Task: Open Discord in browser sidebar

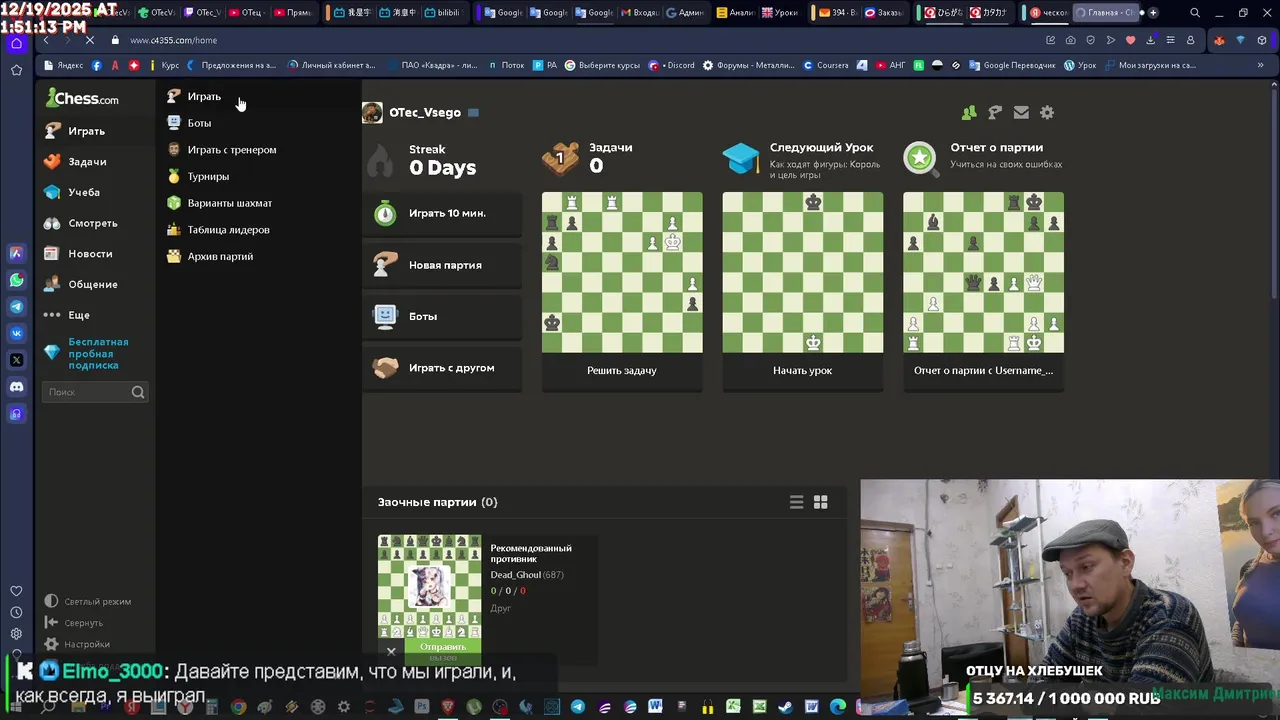Action: pyautogui.click(x=16, y=387)
